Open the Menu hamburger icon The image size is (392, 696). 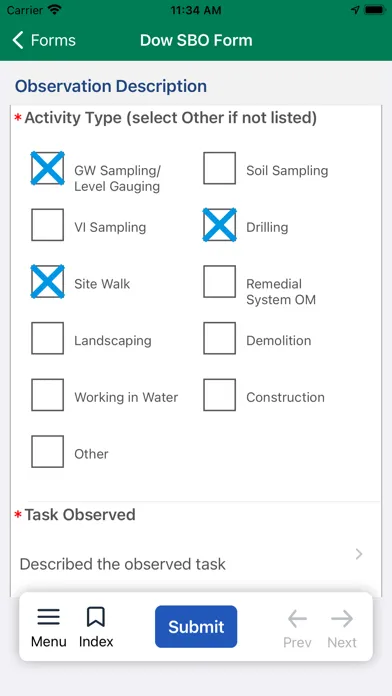coord(48,617)
